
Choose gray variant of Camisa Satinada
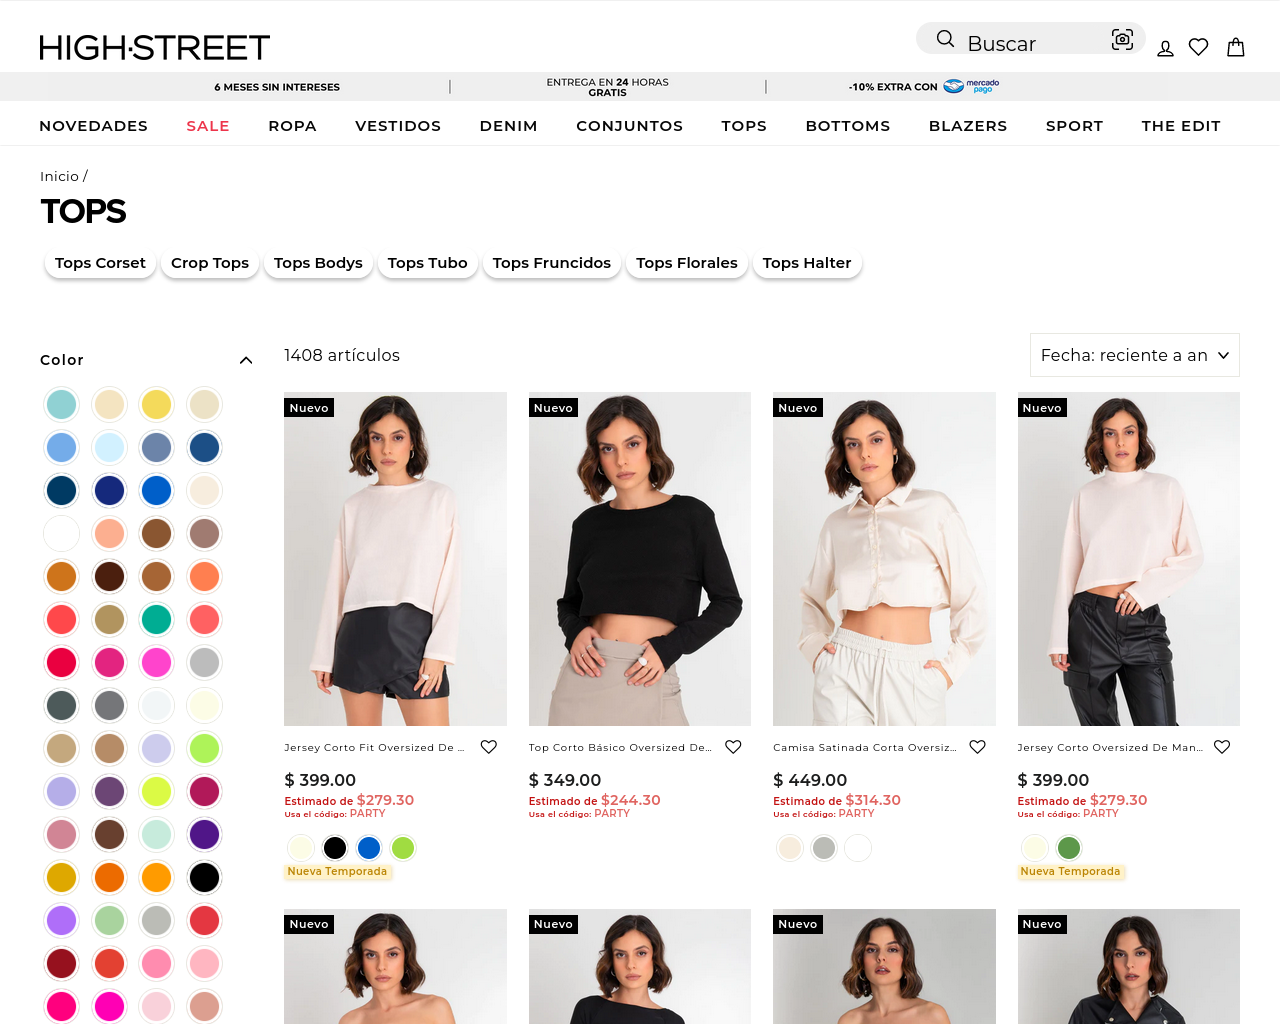point(824,848)
